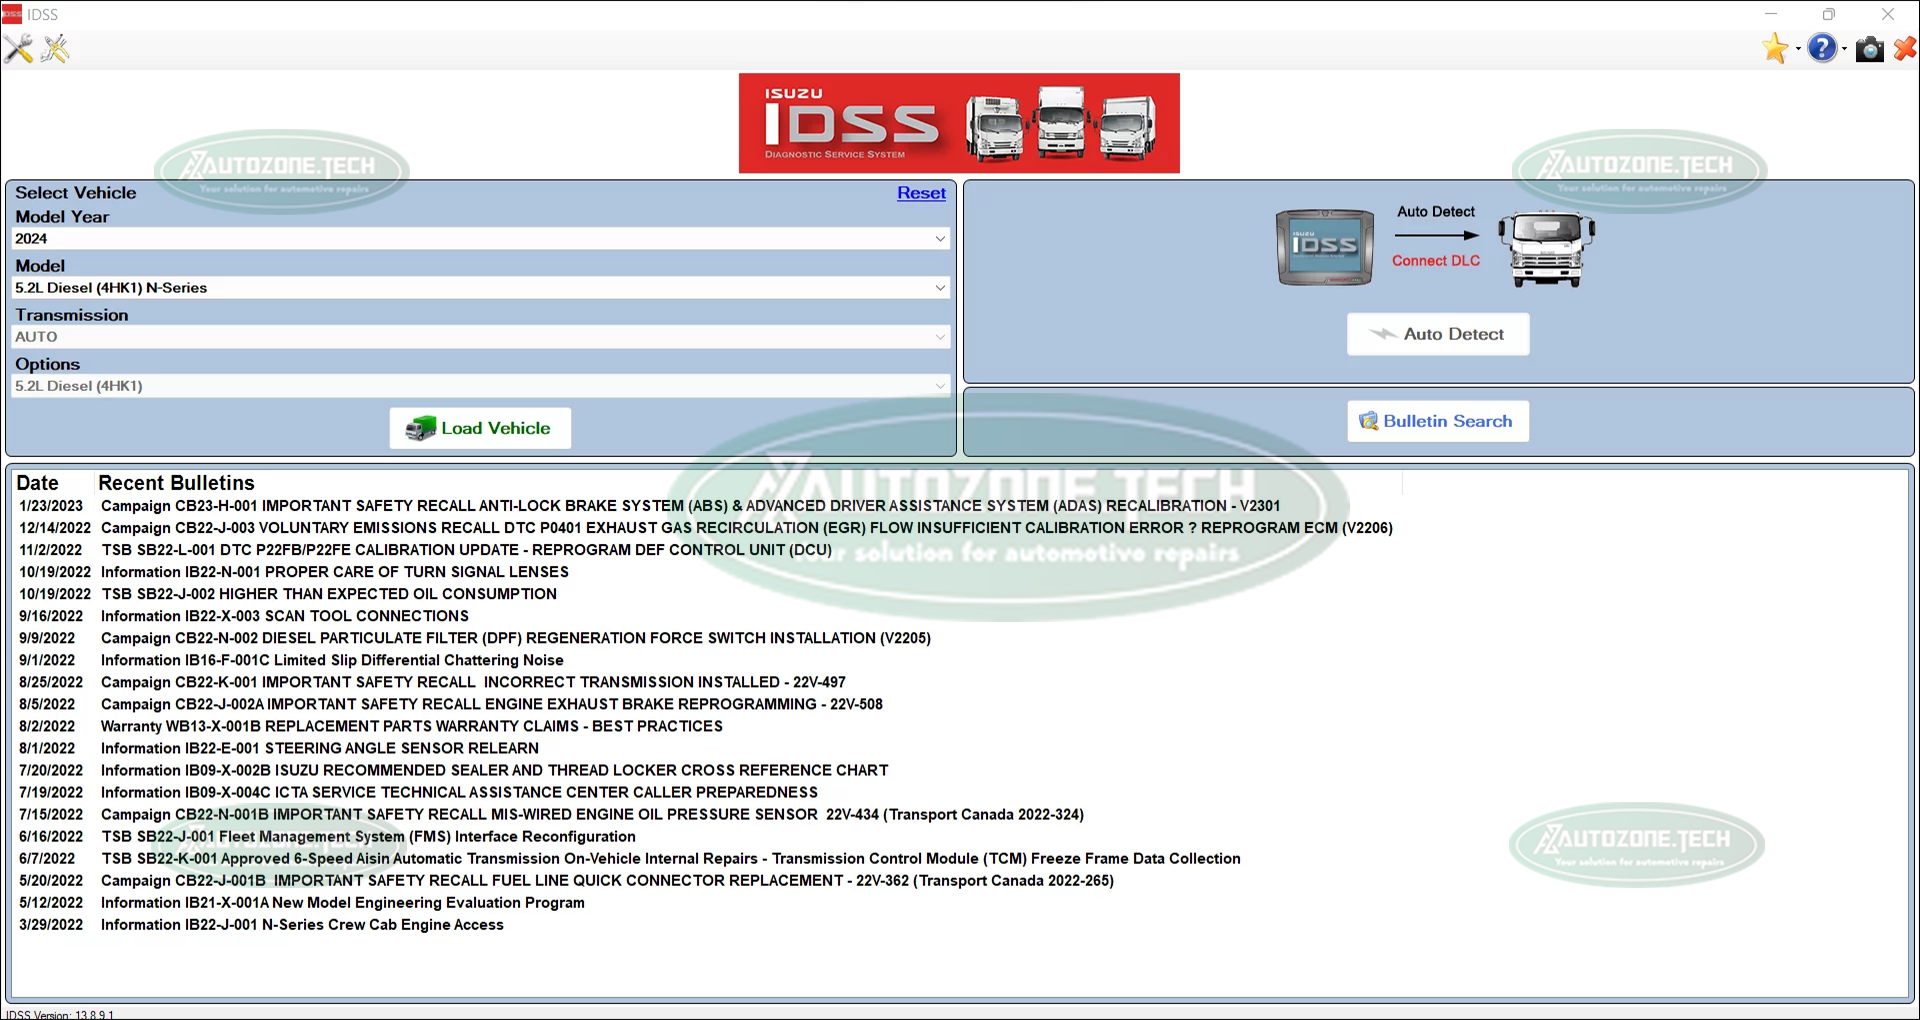Screen dimensions: 1920x1020
Task: Expand the Transmission dropdown set to AUTO
Action: (939, 337)
